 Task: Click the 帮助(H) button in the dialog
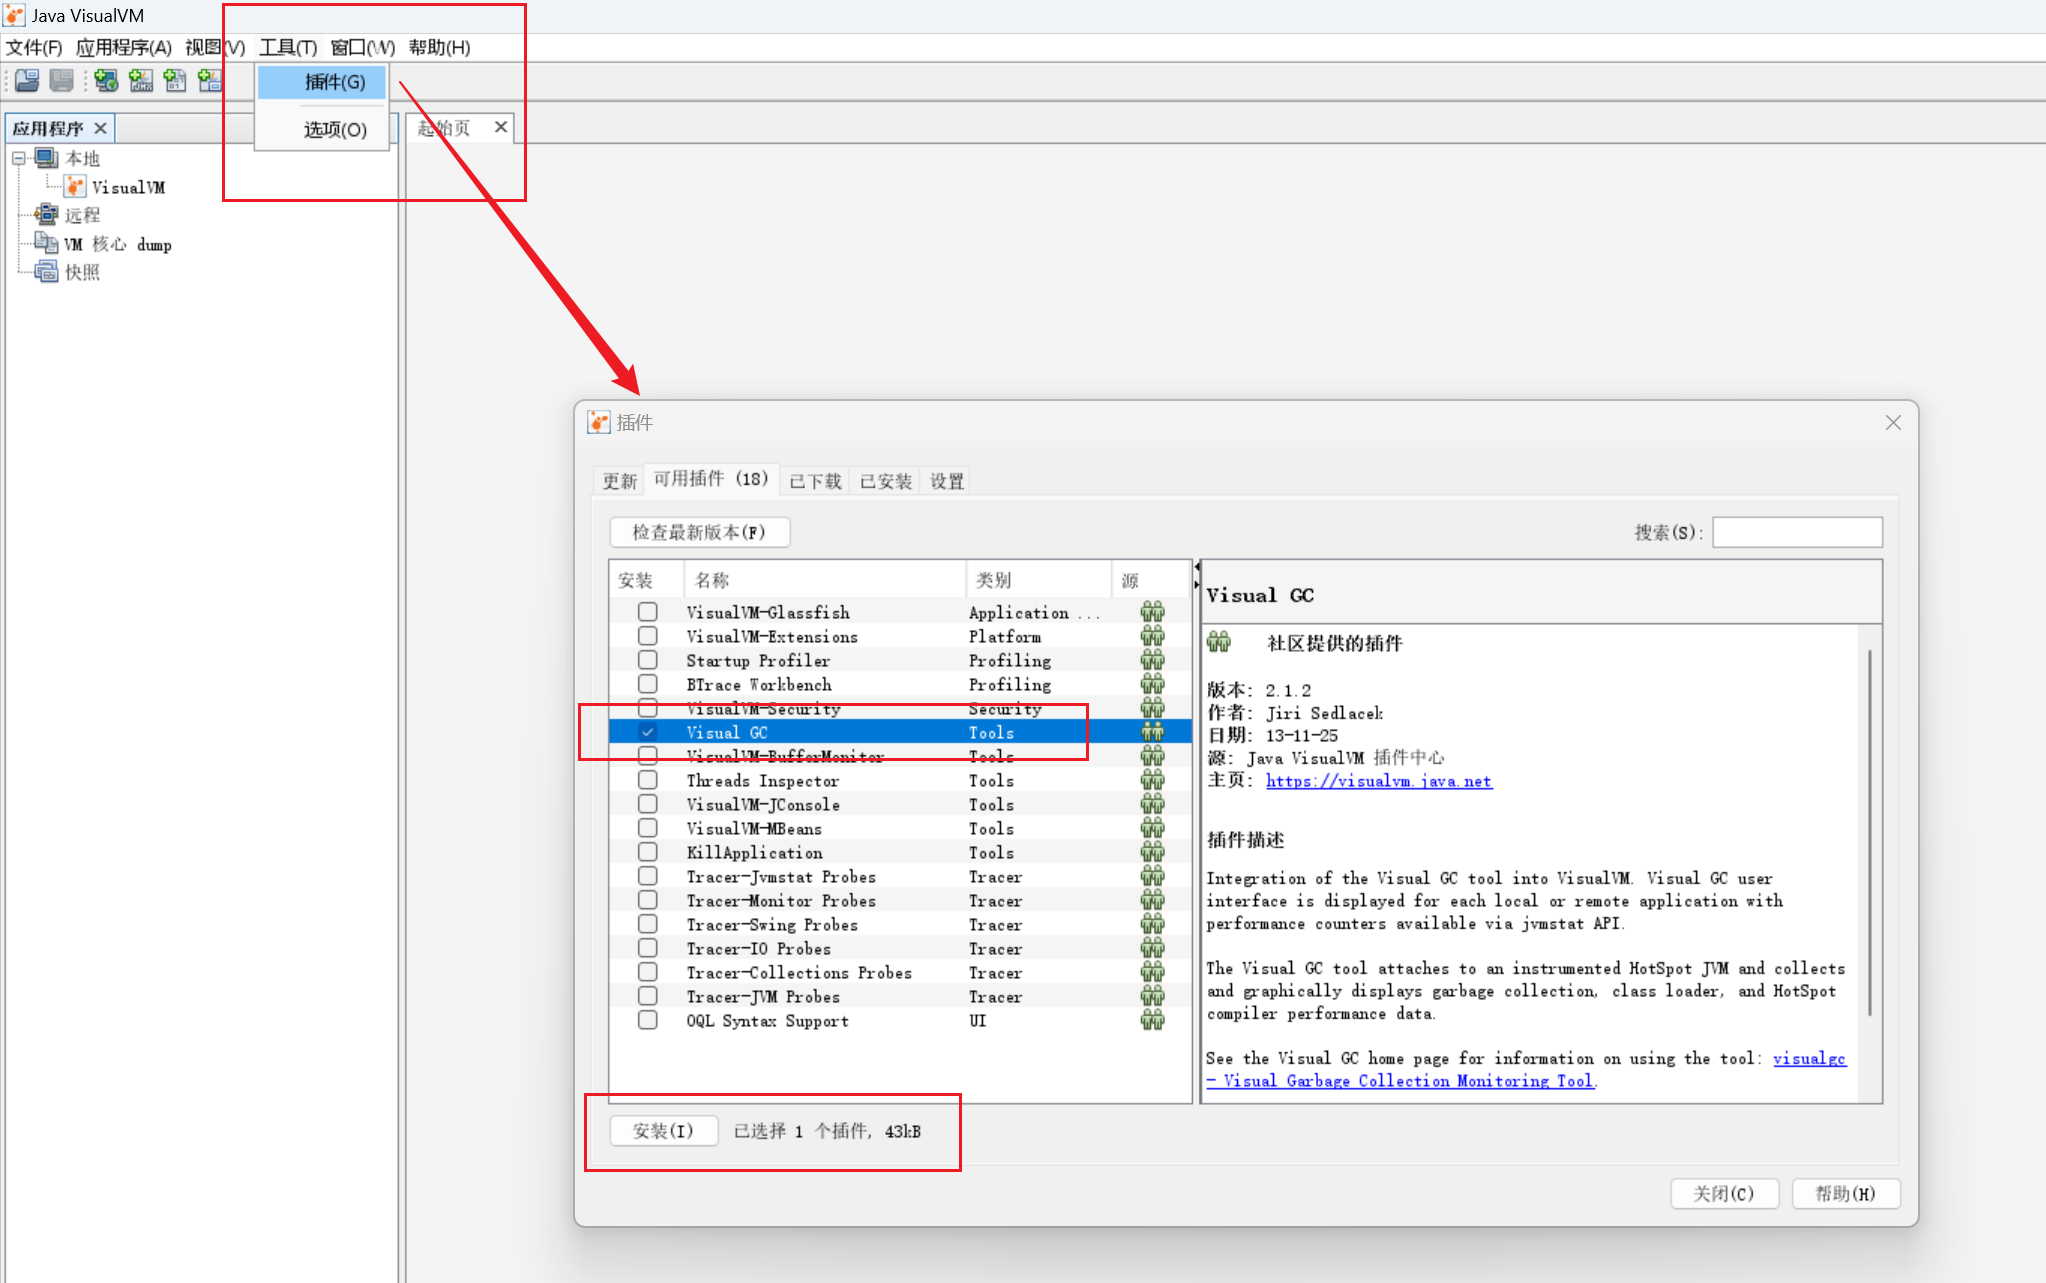[x=1845, y=1193]
